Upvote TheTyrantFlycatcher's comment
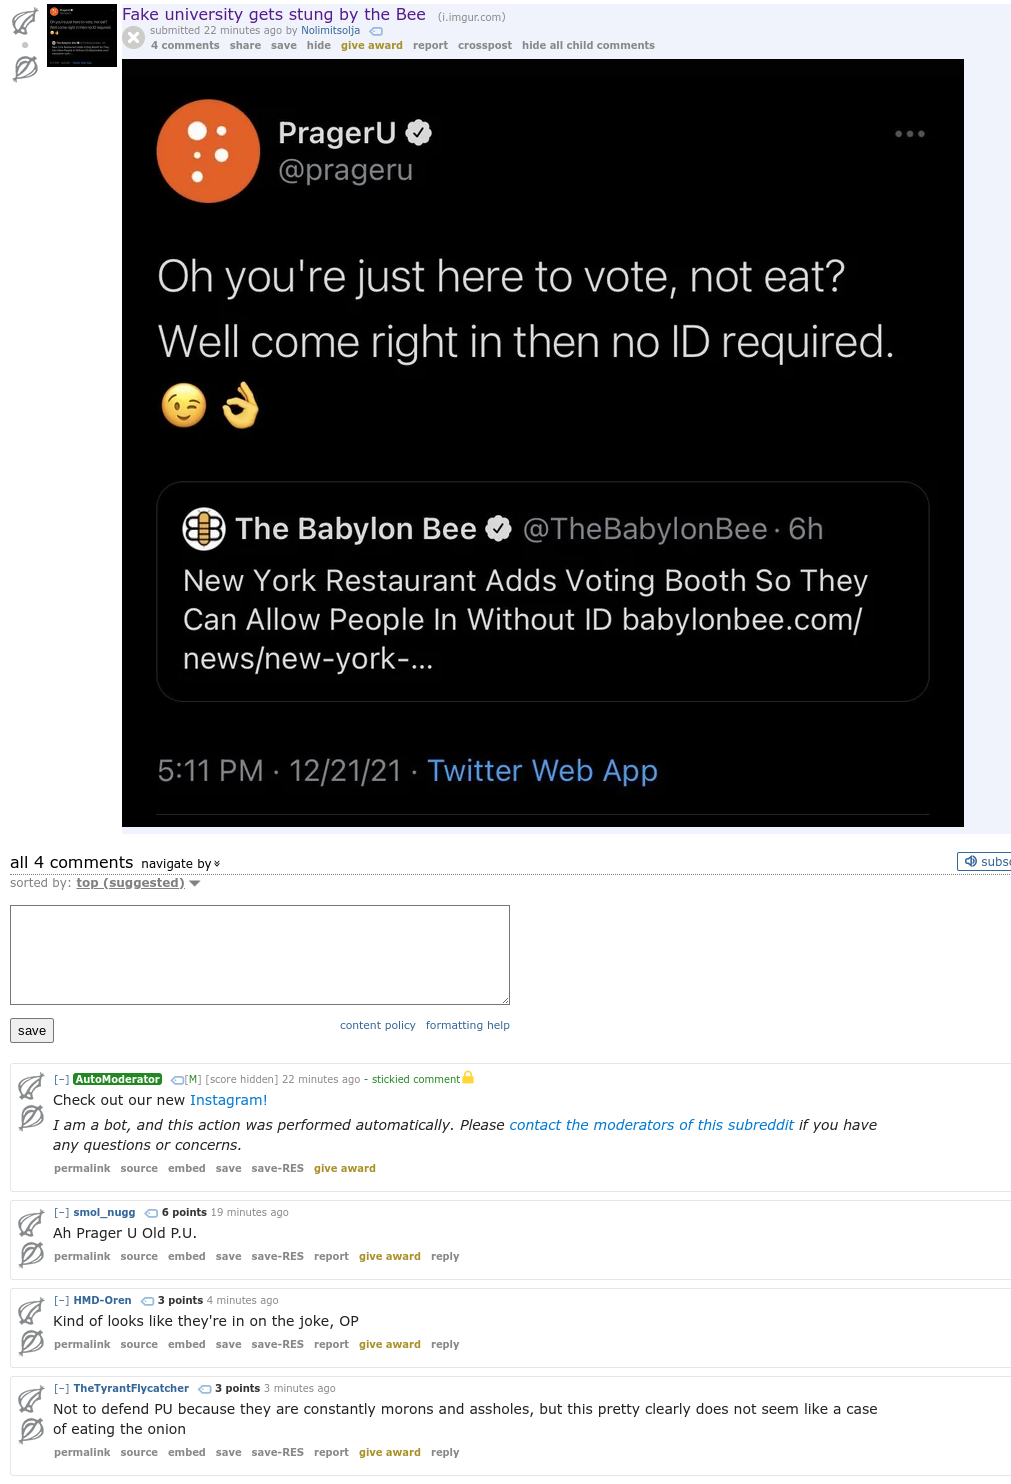The image size is (1011, 1484). 31,1399
